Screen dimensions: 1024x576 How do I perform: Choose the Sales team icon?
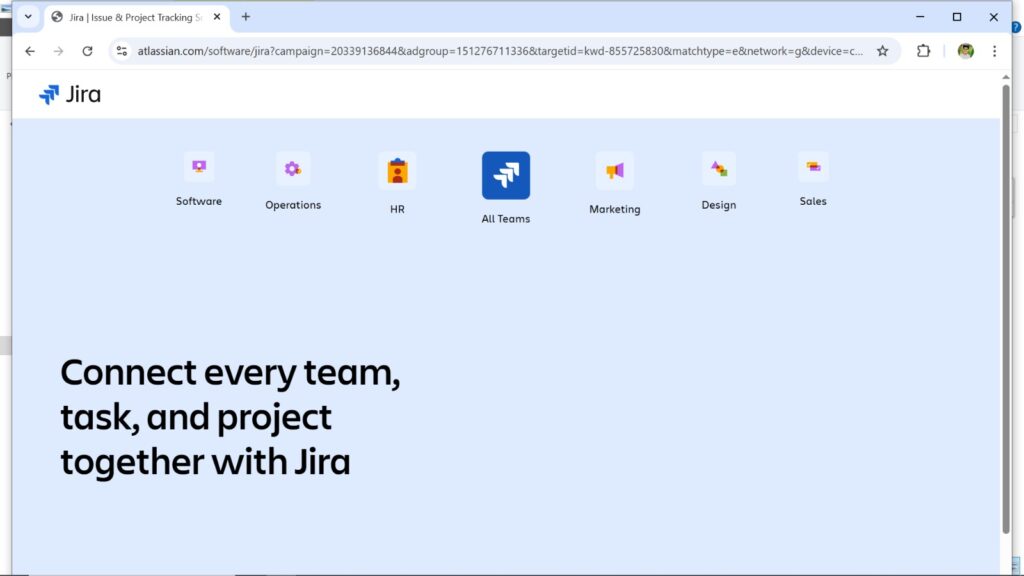(813, 167)
